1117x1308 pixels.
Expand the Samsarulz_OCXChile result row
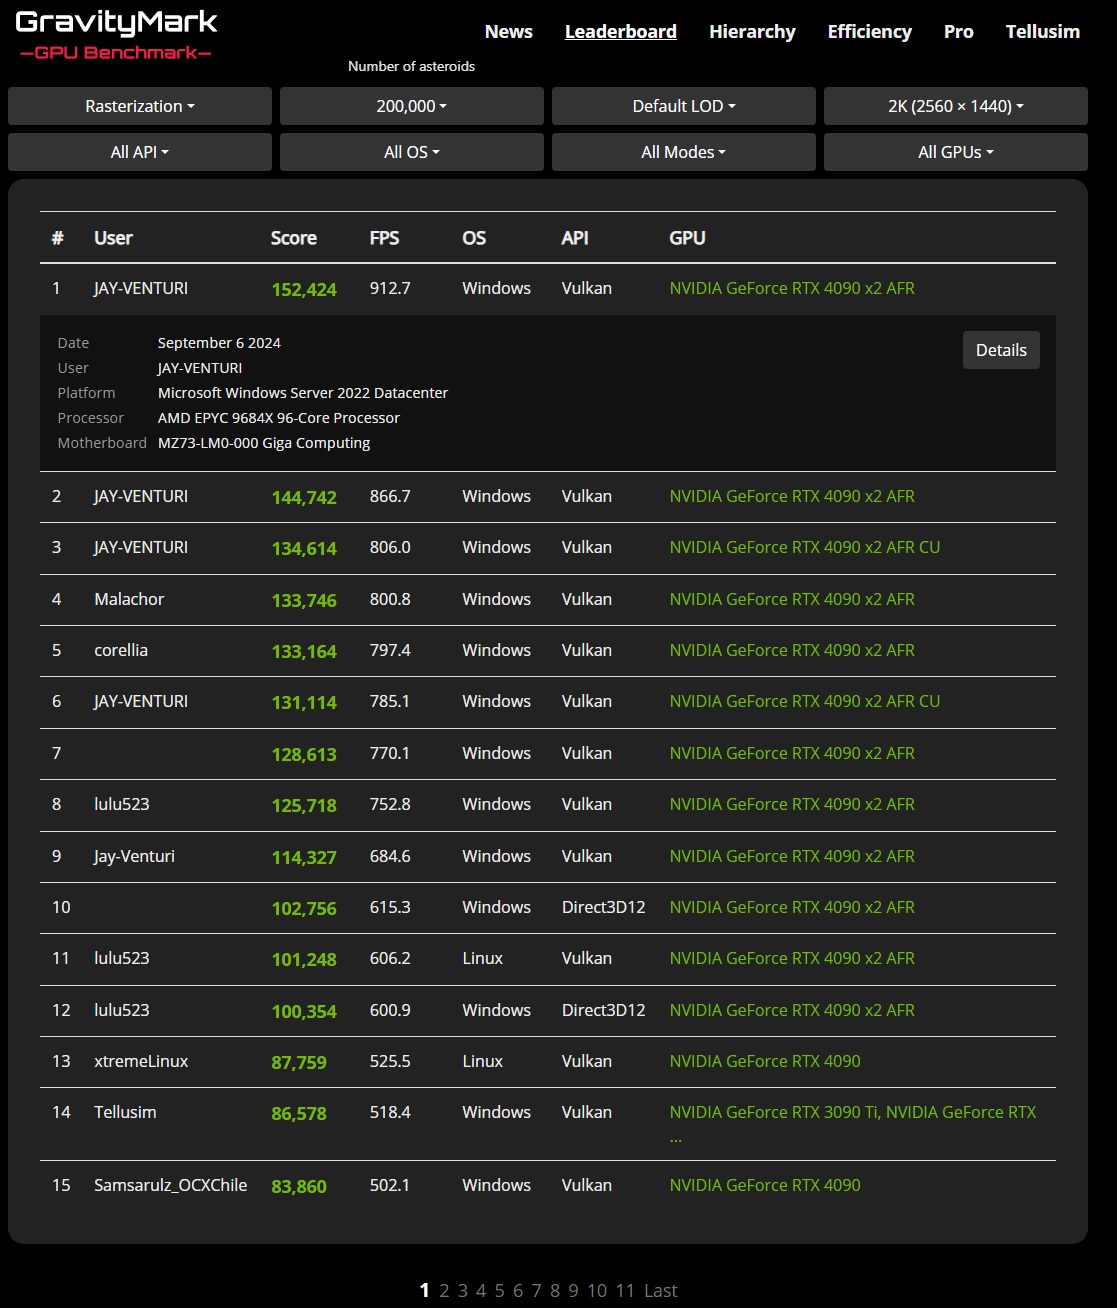[x=170, y=1185]
